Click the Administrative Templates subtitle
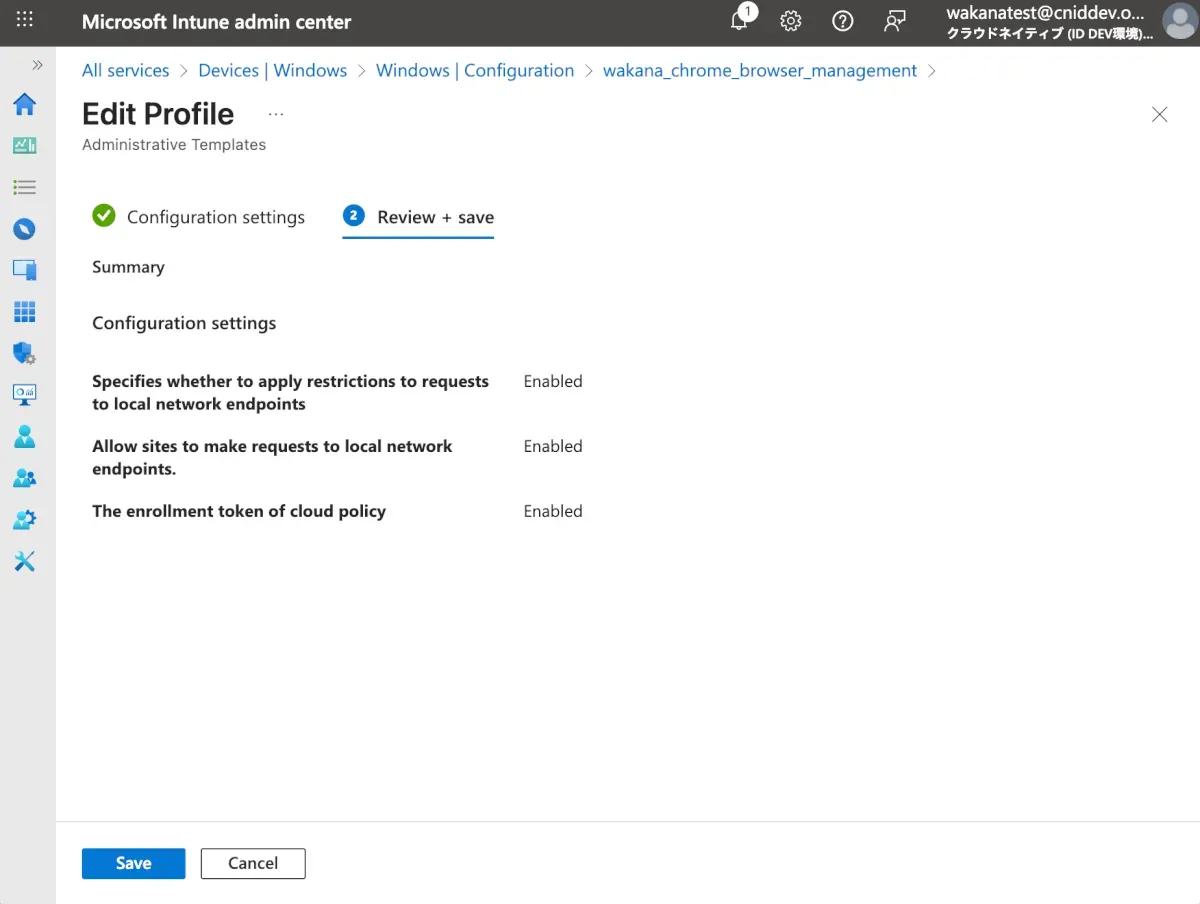Image resolution: width=1200 pixels, height=904 pixels. (174, 145)
